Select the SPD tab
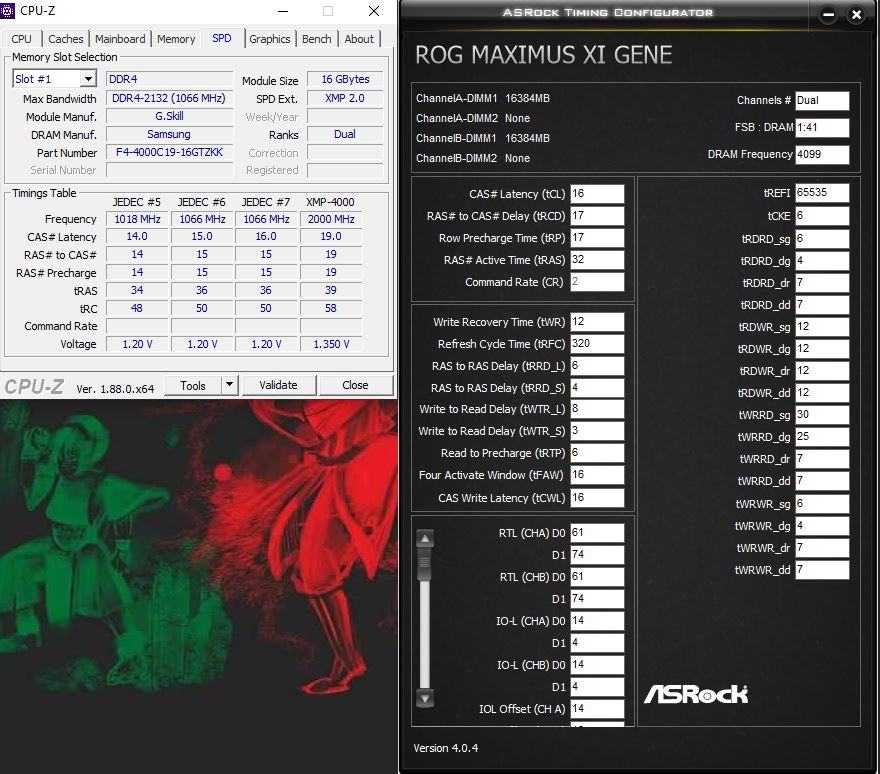This screenshot has height=774, width=880. (222, 38)
